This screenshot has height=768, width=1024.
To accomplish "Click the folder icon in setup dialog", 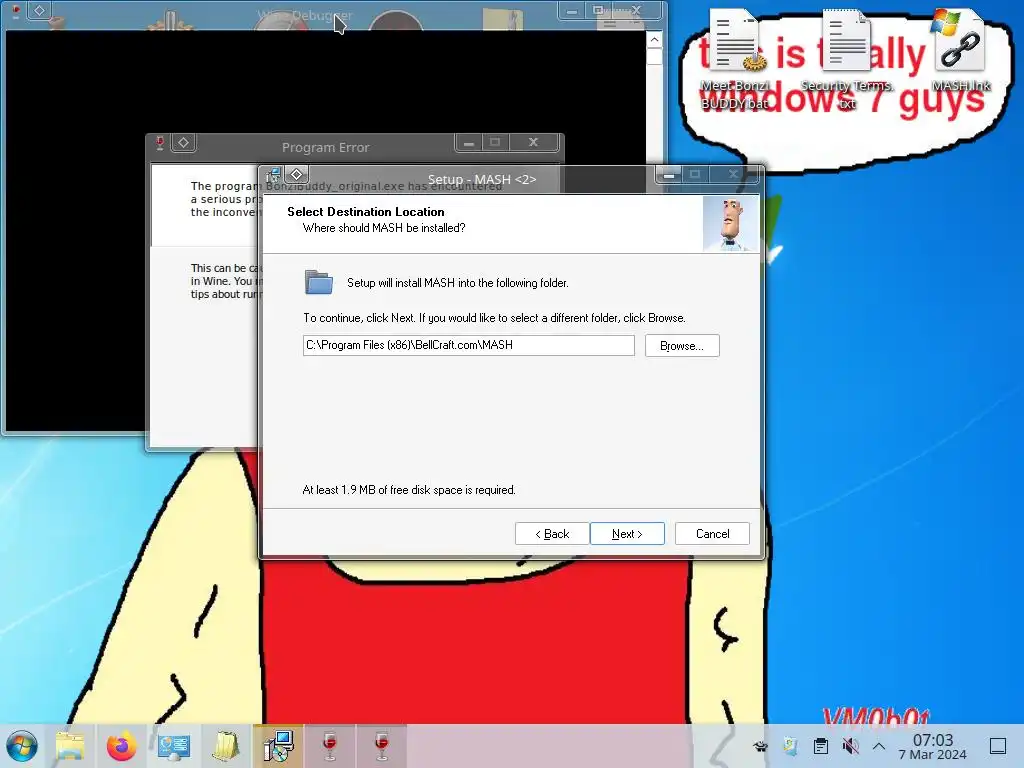I will click(319, 282).
